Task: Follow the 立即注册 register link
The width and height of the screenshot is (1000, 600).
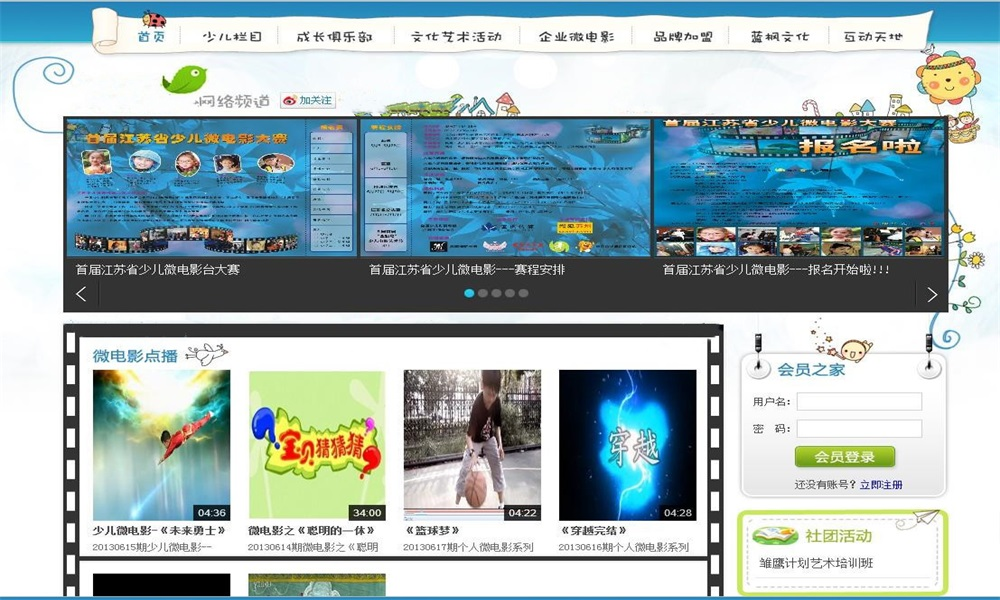Action: point(881,485)
